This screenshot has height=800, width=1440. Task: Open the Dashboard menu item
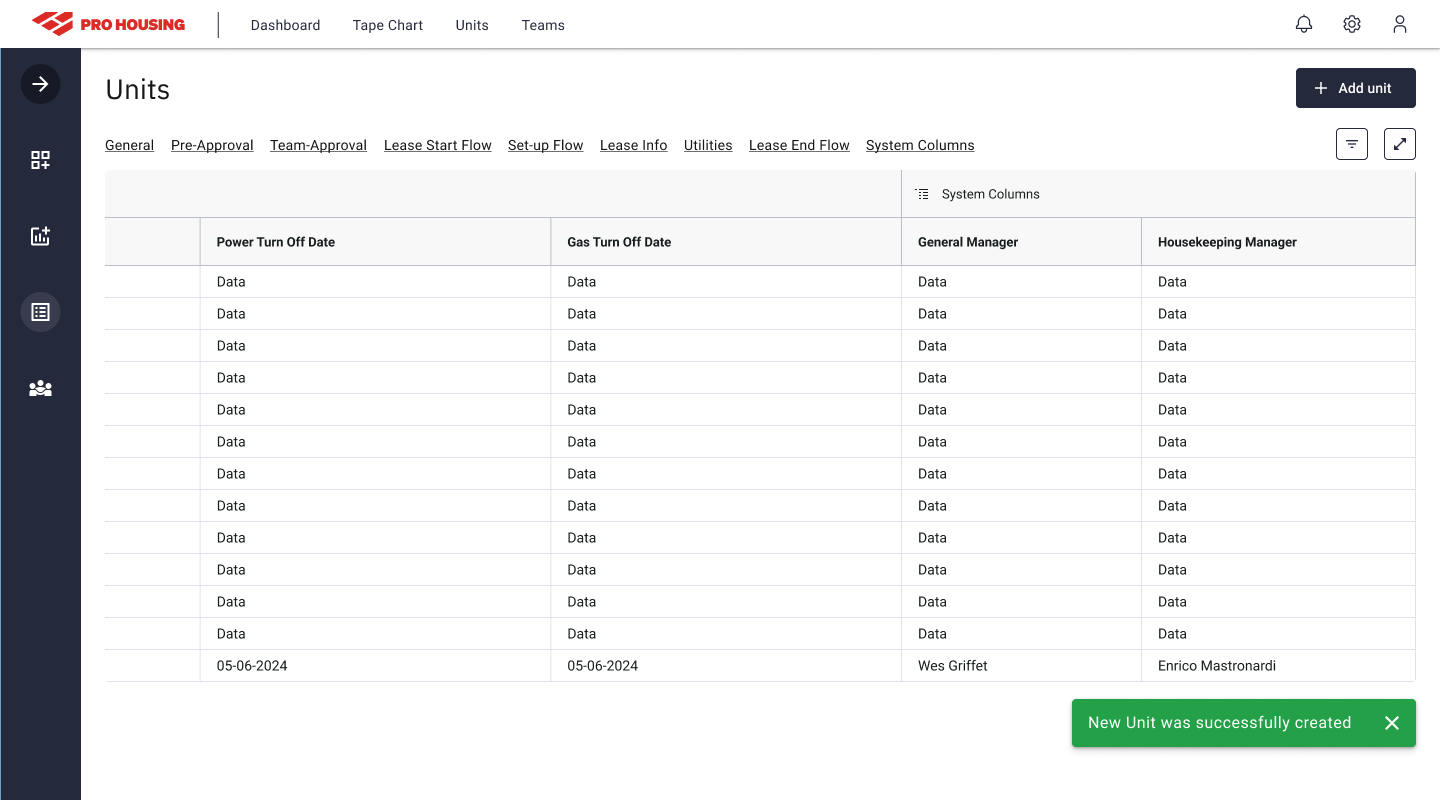[285, 25]
